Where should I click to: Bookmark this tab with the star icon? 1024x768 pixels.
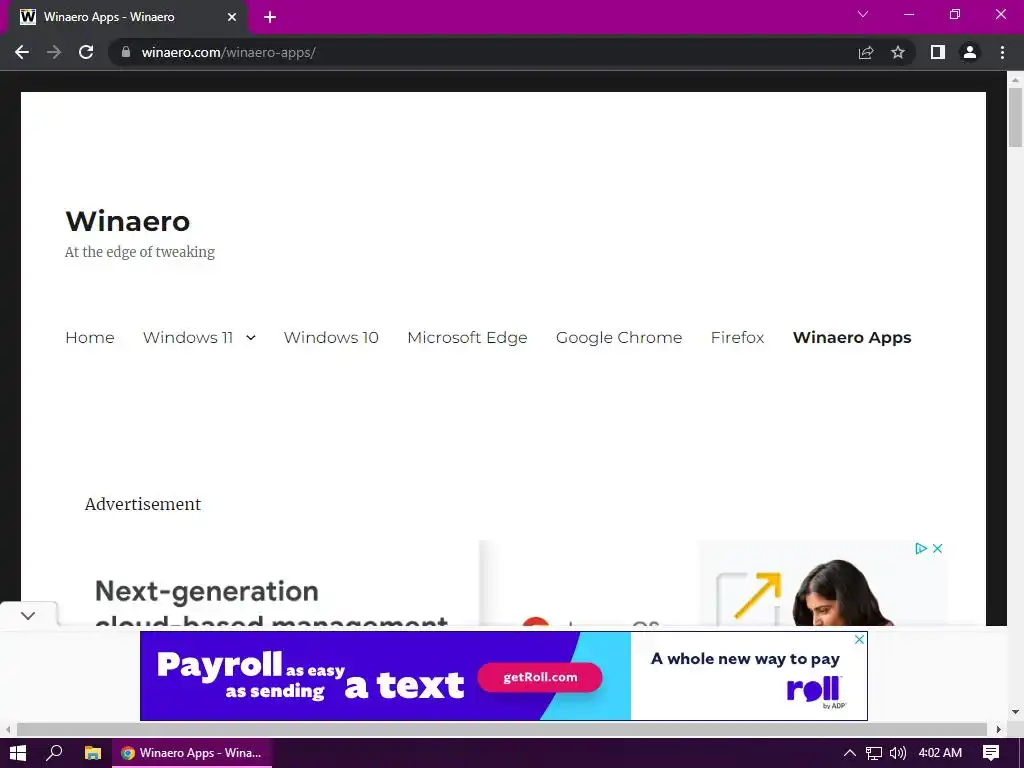pyautogui.click(x=898, y=52)
